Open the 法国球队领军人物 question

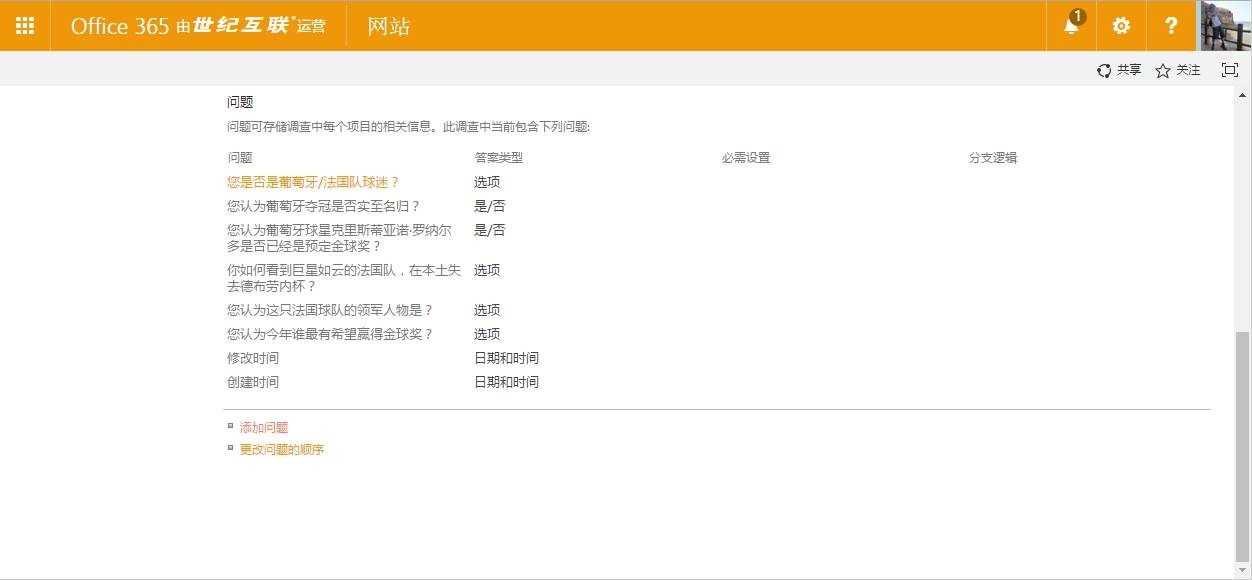tap(331, 310)
